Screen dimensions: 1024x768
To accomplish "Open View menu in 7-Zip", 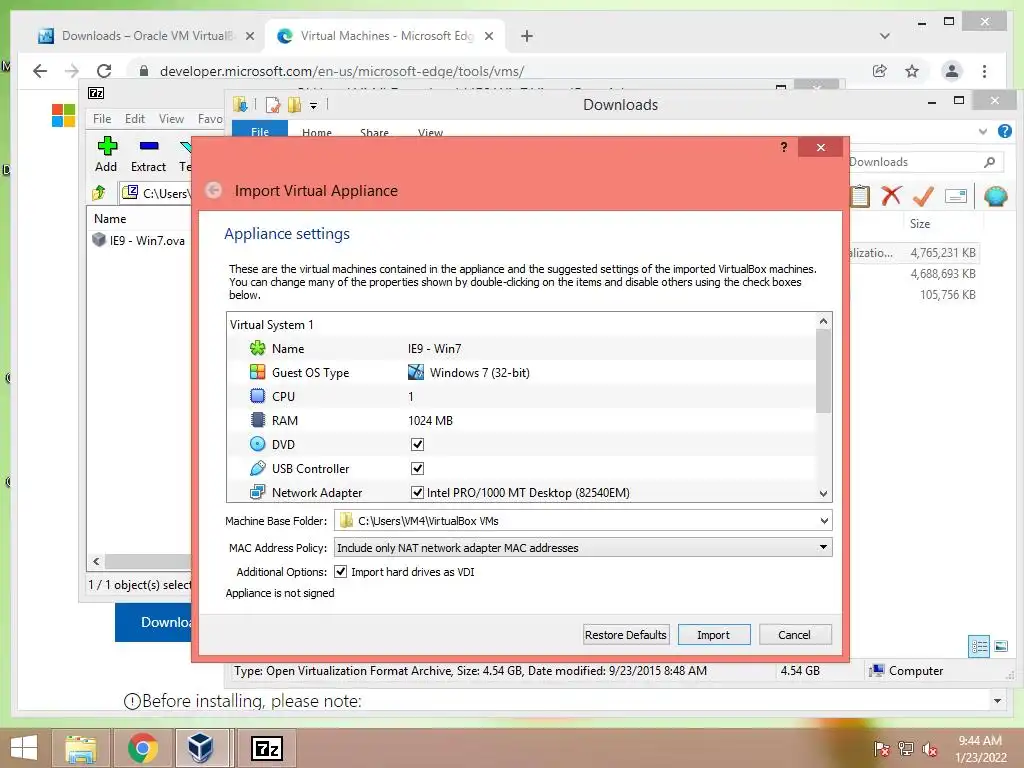I will coord(171,118).
